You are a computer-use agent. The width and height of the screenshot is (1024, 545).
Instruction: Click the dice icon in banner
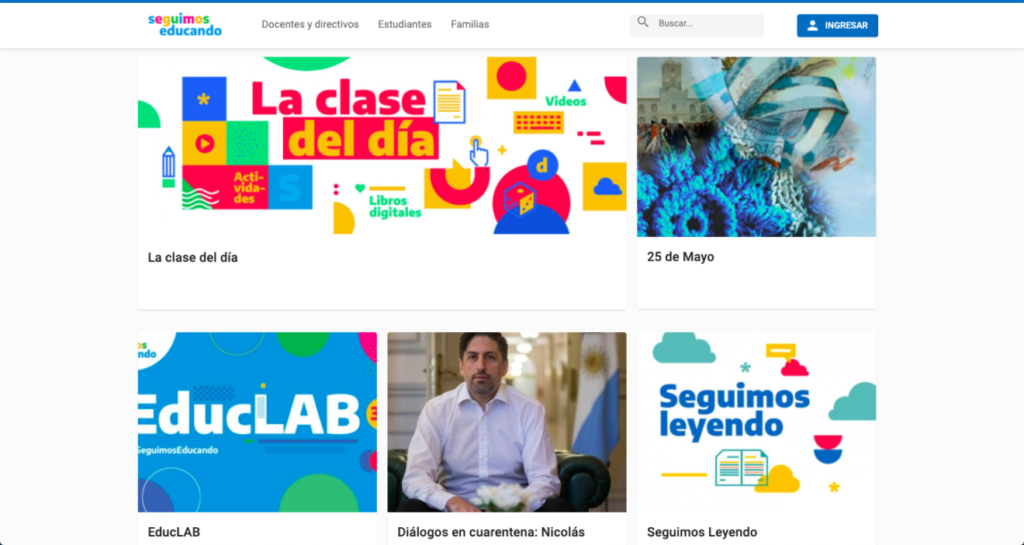point(520,199)
